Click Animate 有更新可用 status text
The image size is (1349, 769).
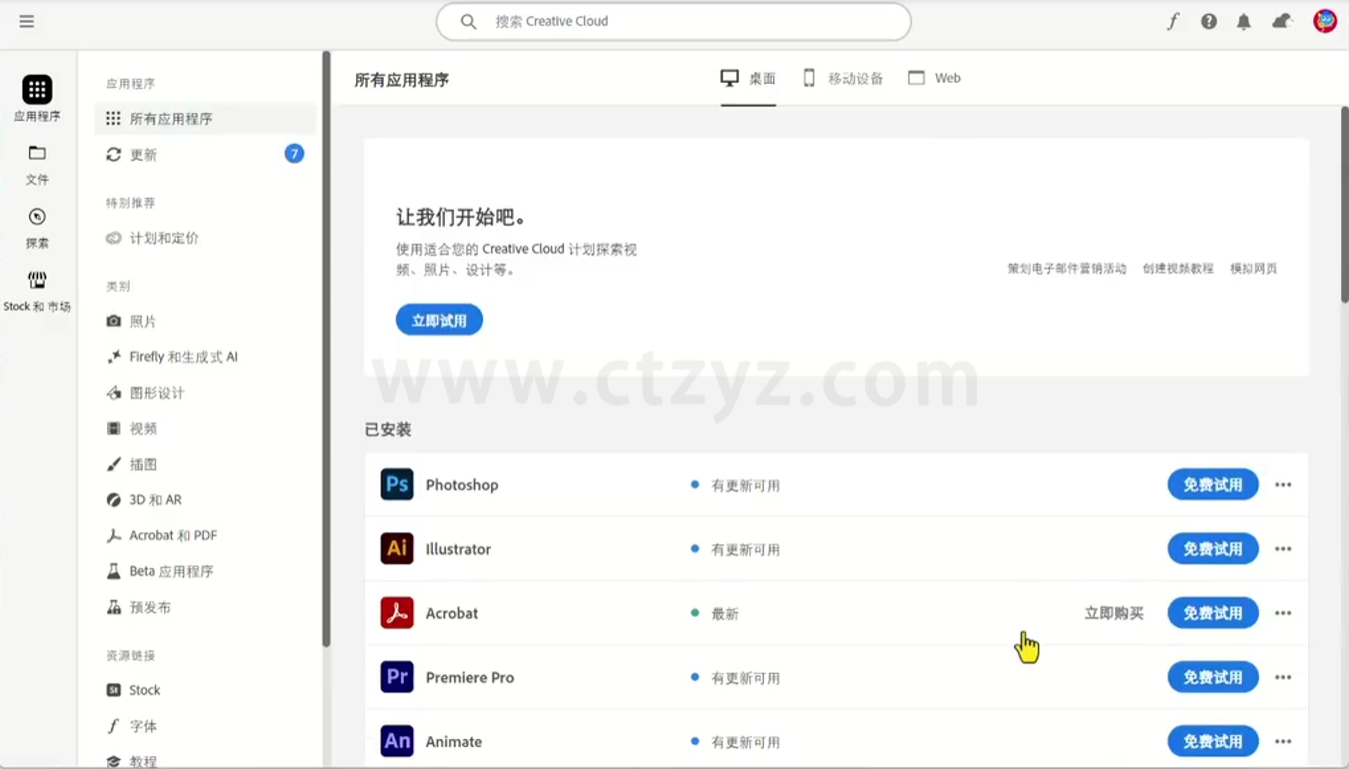point(745,741)
